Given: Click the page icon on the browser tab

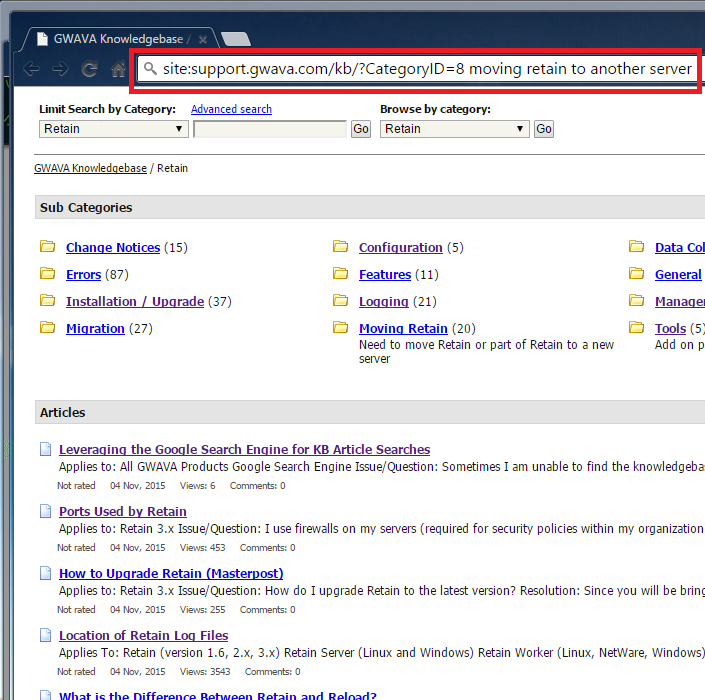Looking at the screenshot, I should tap(42, 39).
